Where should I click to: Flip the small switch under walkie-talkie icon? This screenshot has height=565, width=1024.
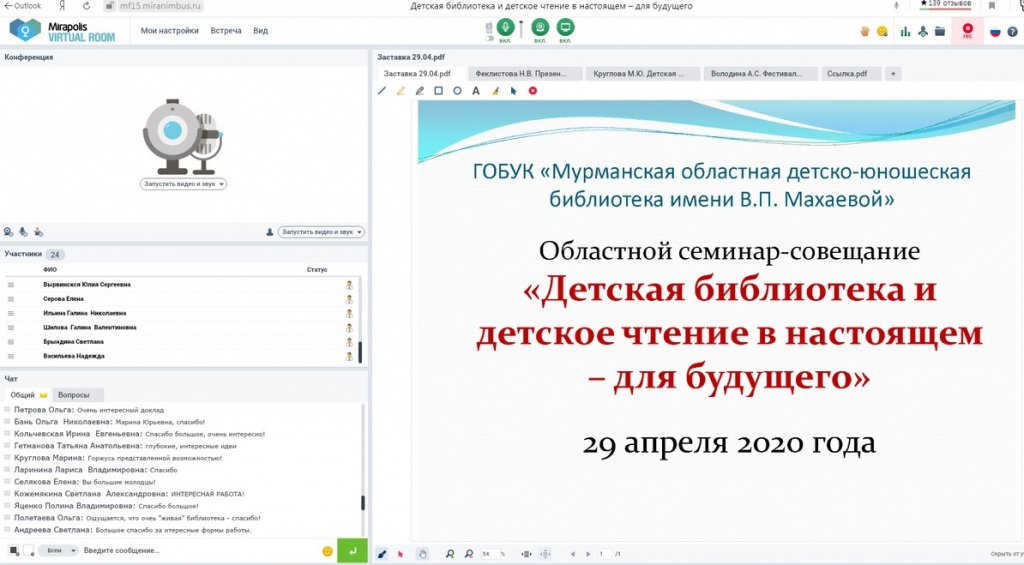click(489, 39)
